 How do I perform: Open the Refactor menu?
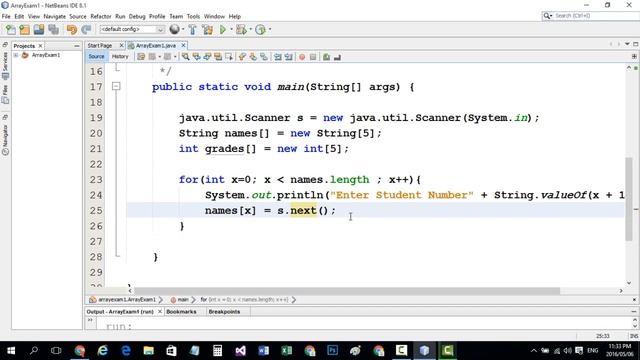[x=100, y=16]
